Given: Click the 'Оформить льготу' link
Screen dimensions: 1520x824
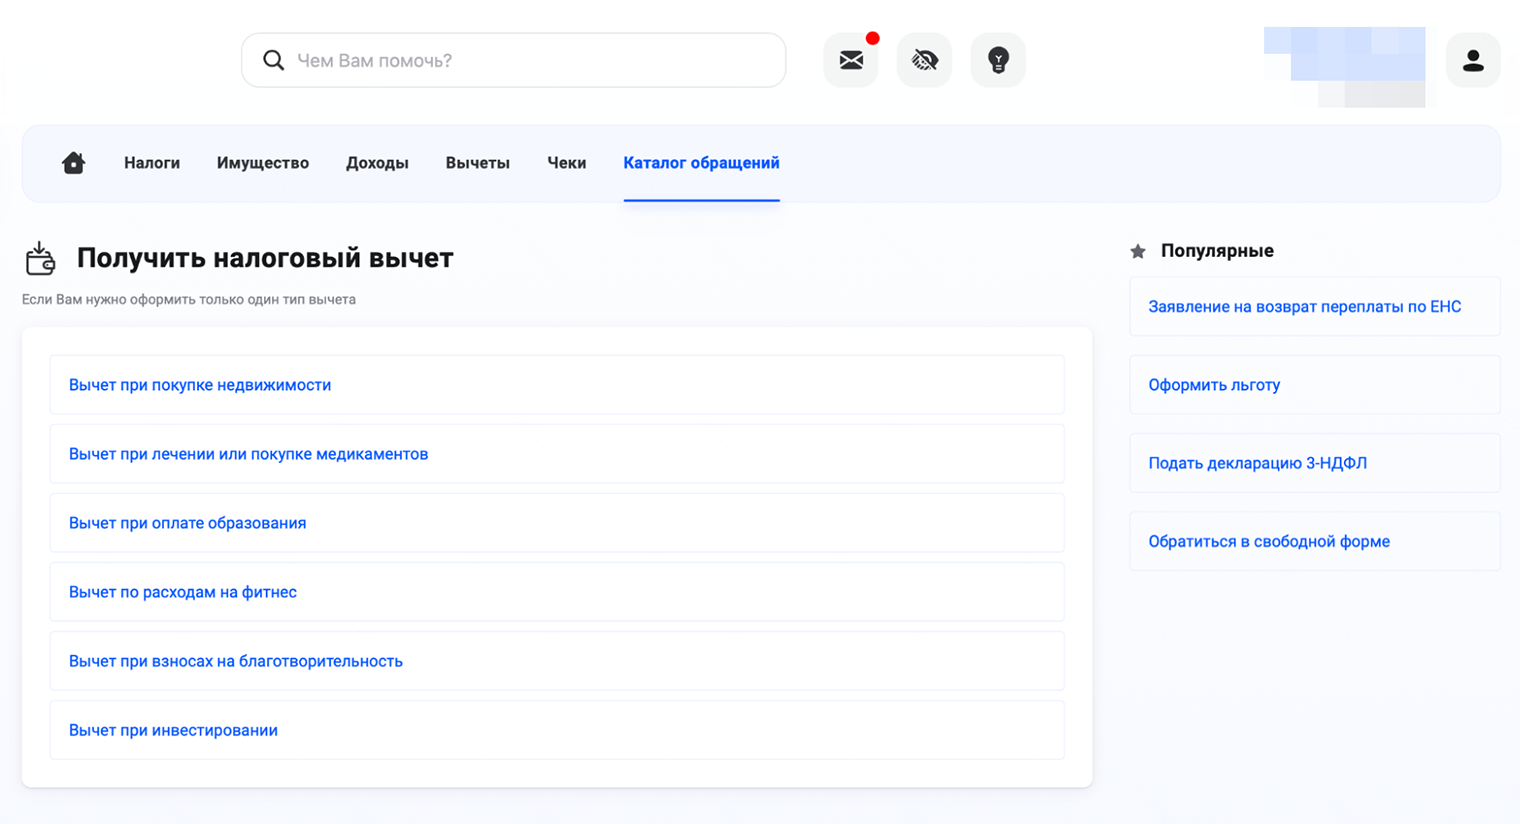Looking at the screenshot, I should 1315,385.
